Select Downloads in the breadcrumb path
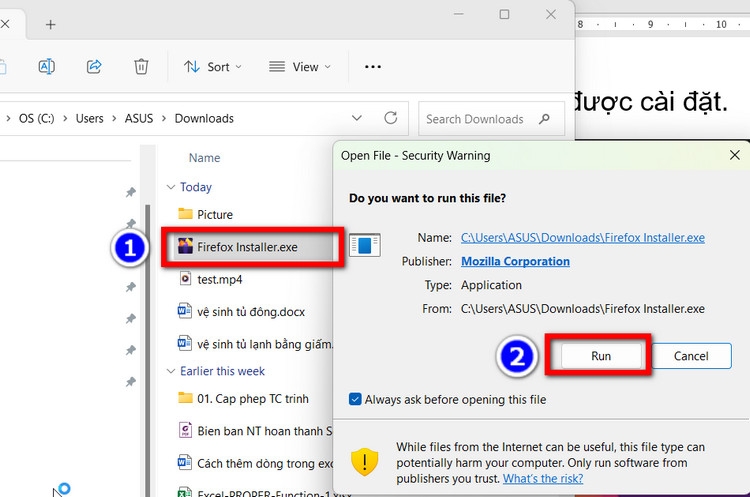The width and height of the screenshot is (750, 497). [x=204, y=119]
